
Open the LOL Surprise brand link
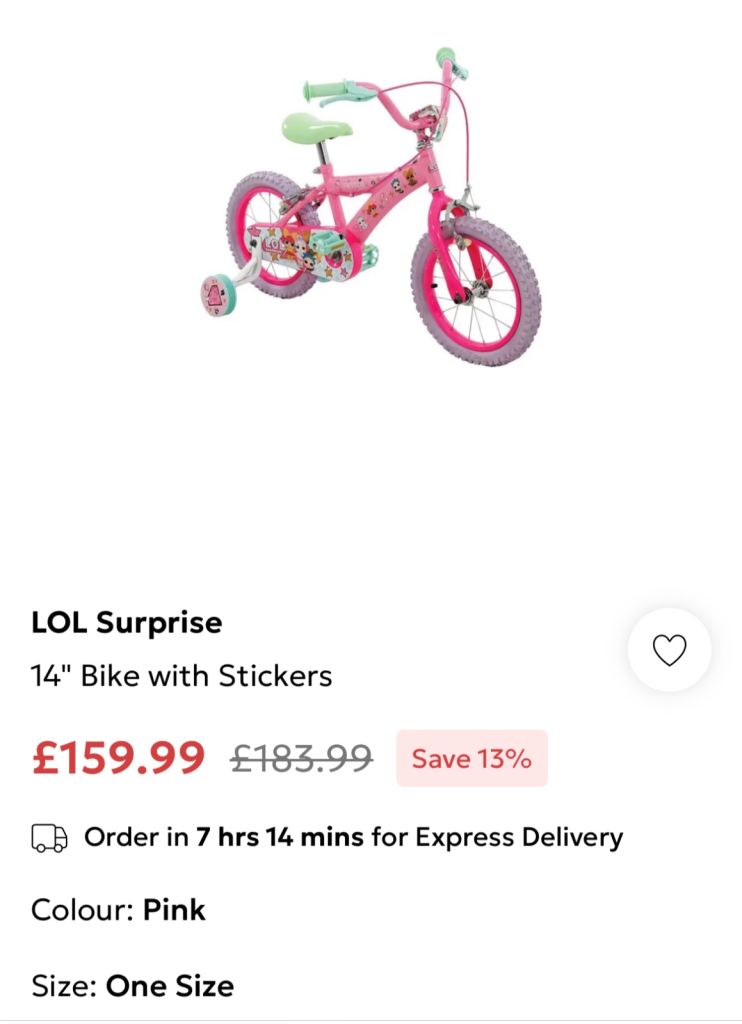coord(127,623)
